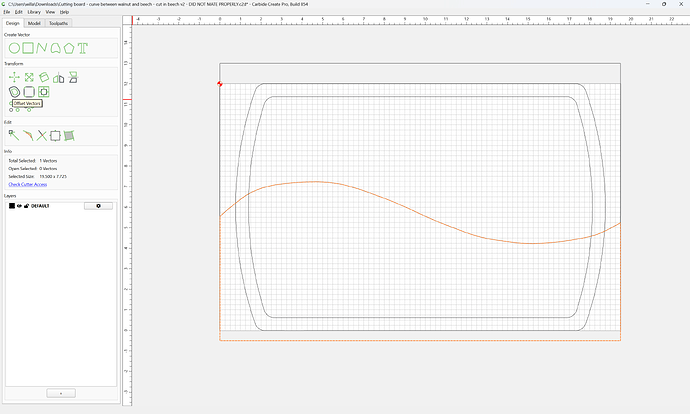This screenshot has width=690, height=414.
Task: Open the View menu
Action: 51,12
